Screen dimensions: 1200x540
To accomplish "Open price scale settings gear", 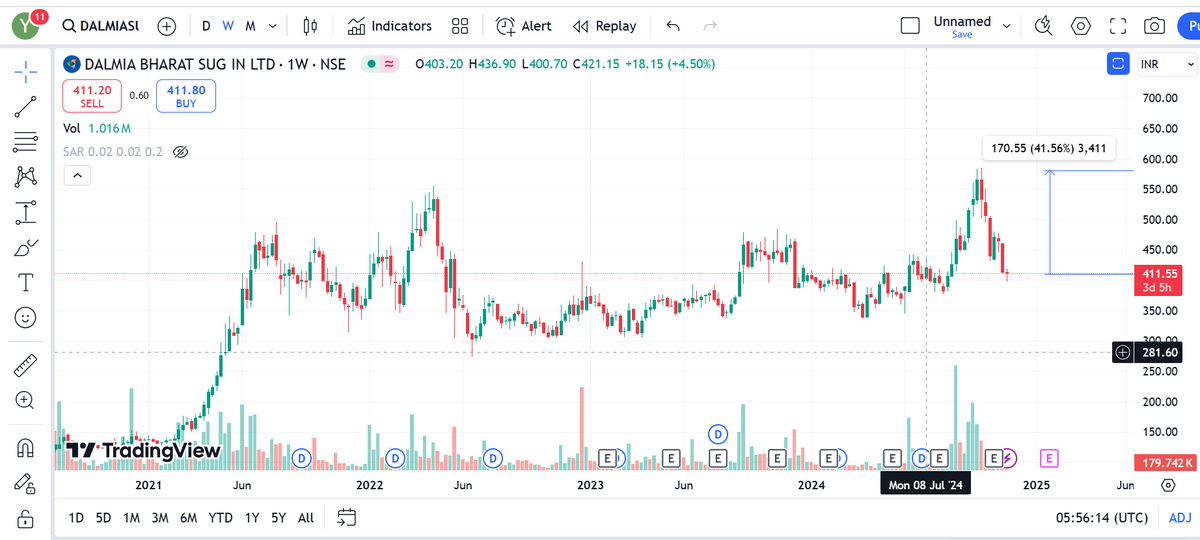I will (x=1168, y=485).
